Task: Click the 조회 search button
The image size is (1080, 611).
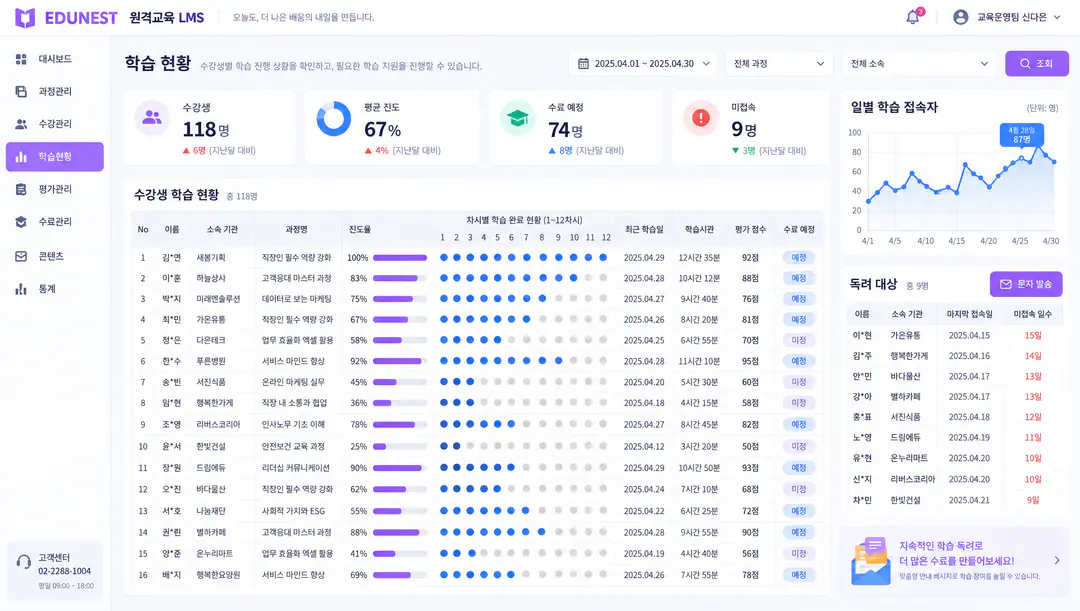Action: point(1037,63)
